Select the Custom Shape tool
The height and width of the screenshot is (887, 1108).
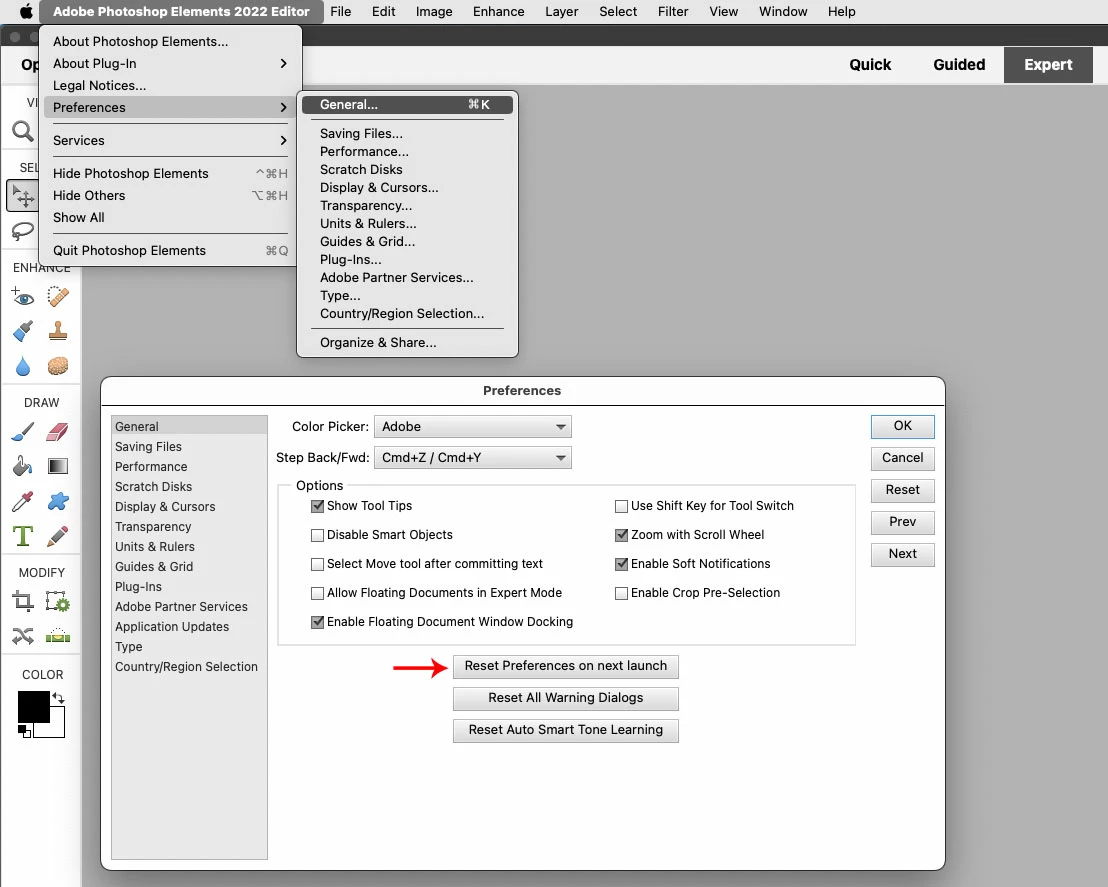[x=58, y=501]
